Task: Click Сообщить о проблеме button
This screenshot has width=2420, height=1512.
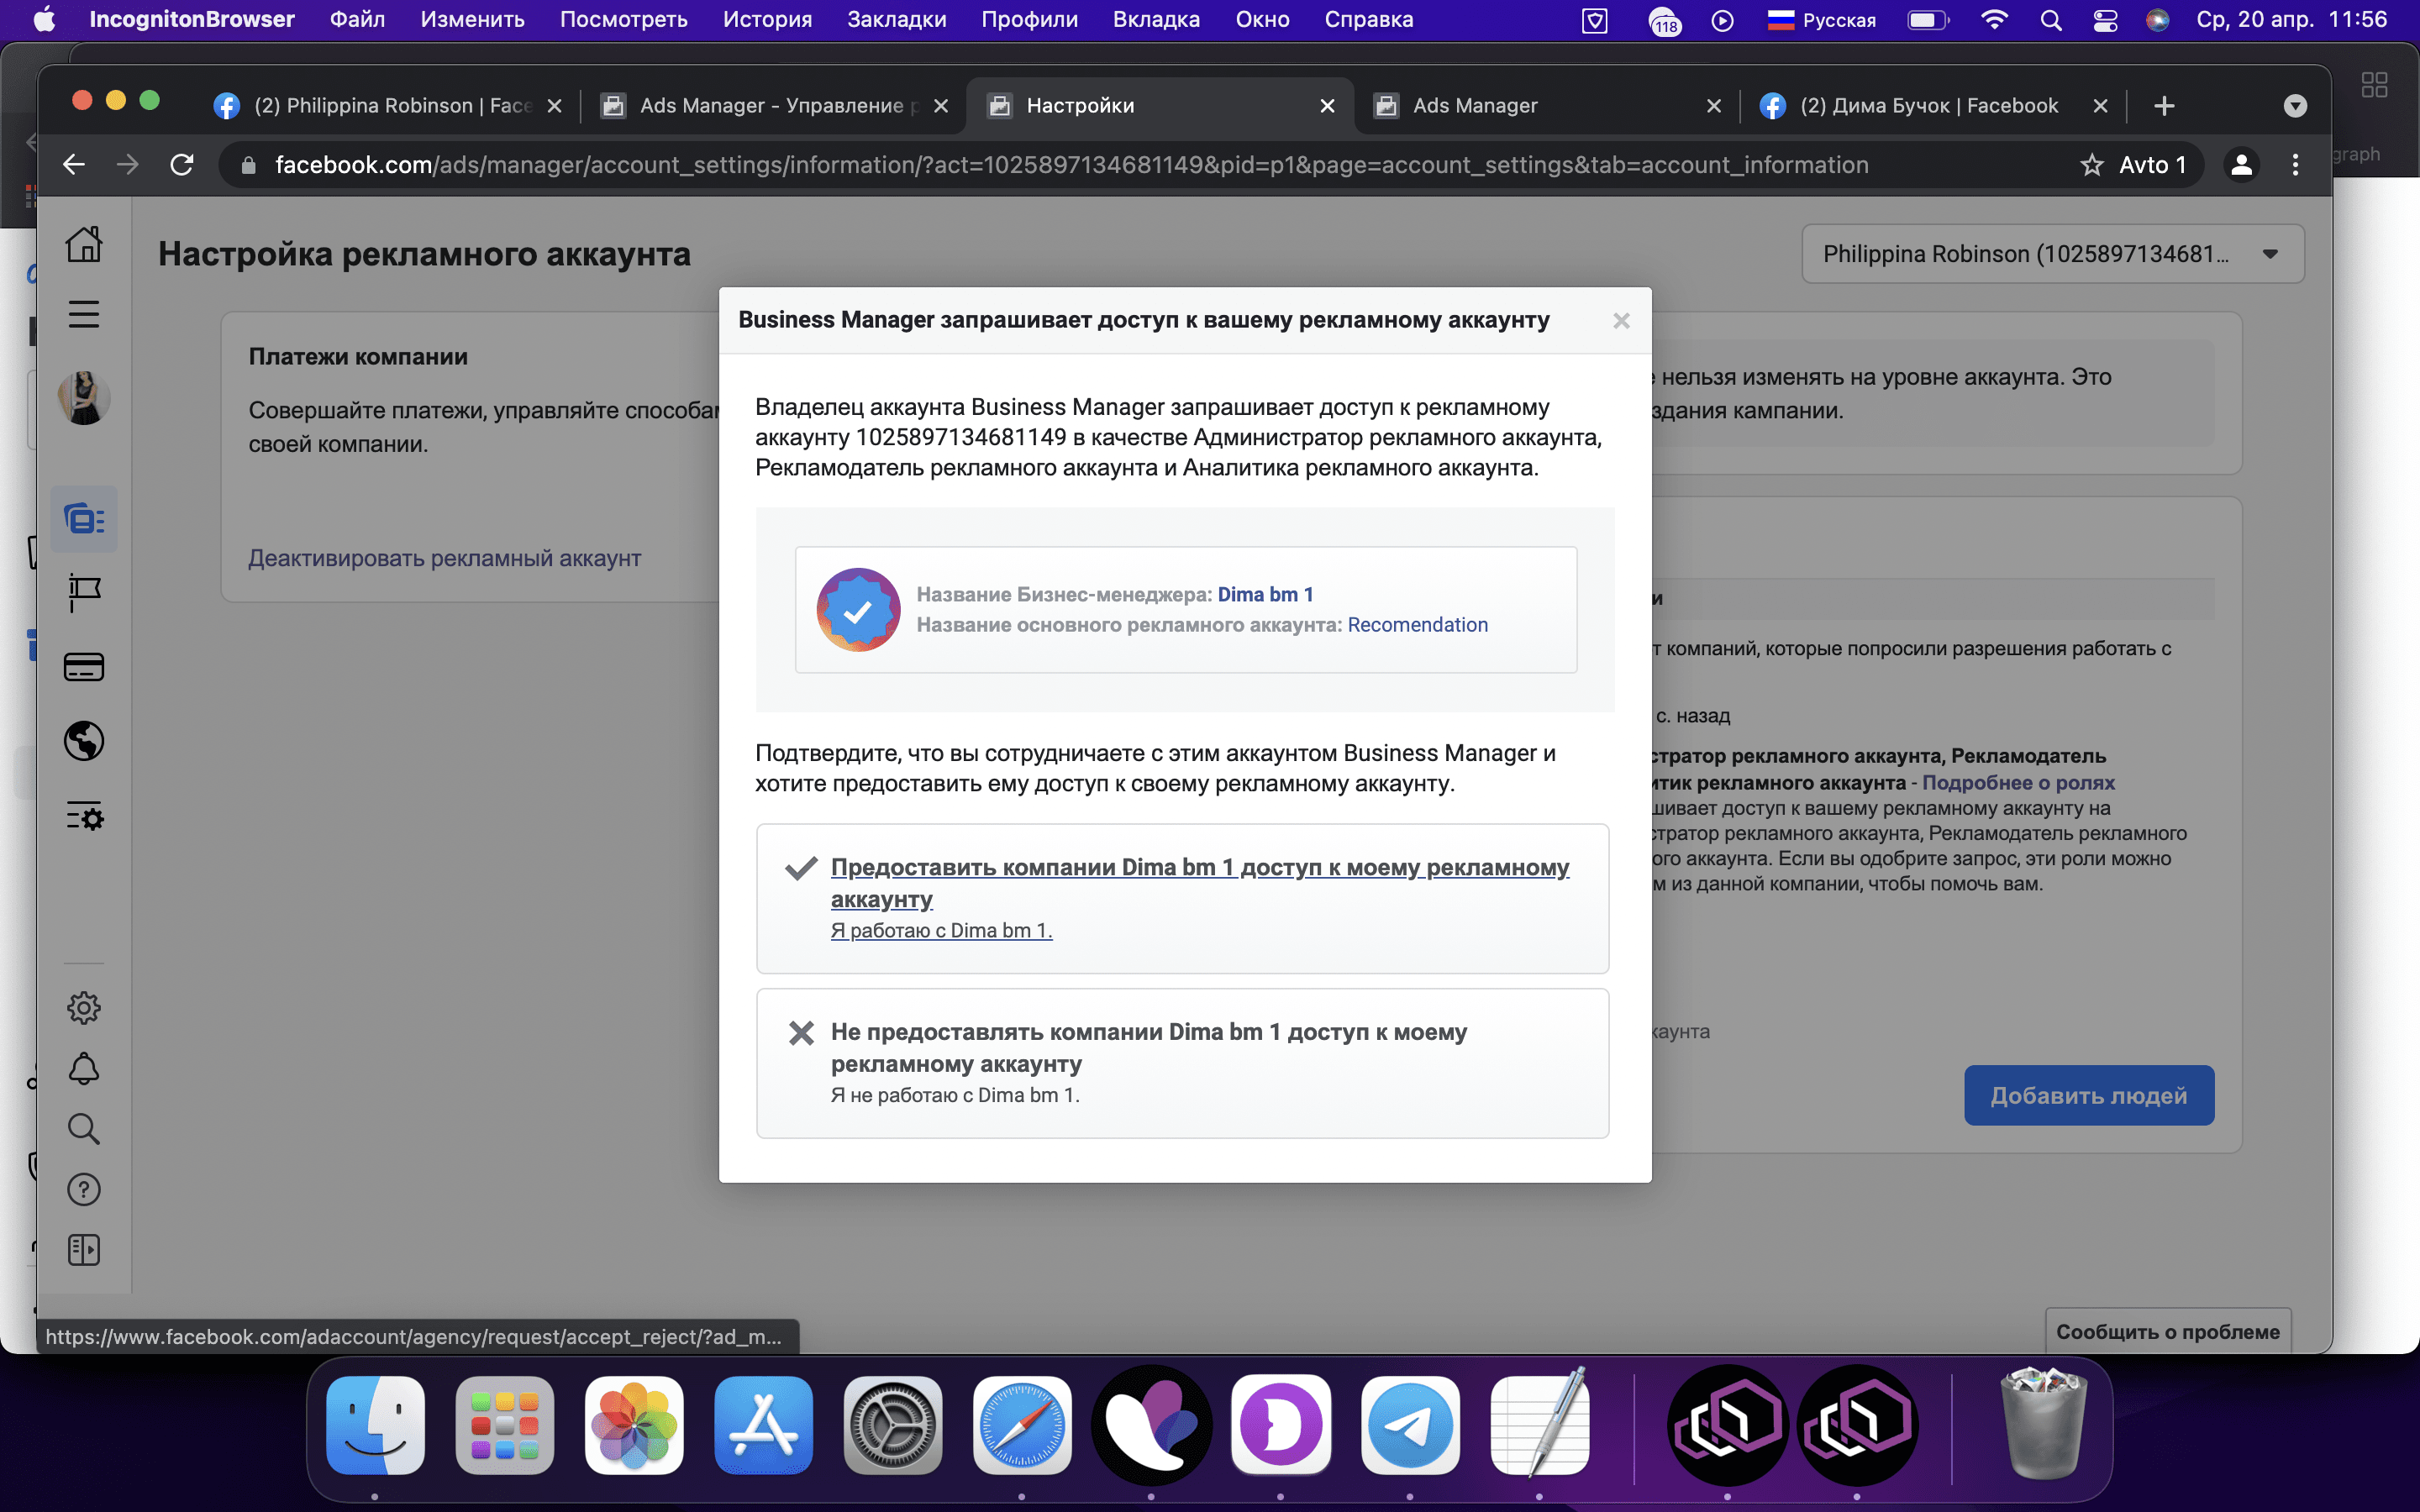Action: (x=2167, y=1331)
